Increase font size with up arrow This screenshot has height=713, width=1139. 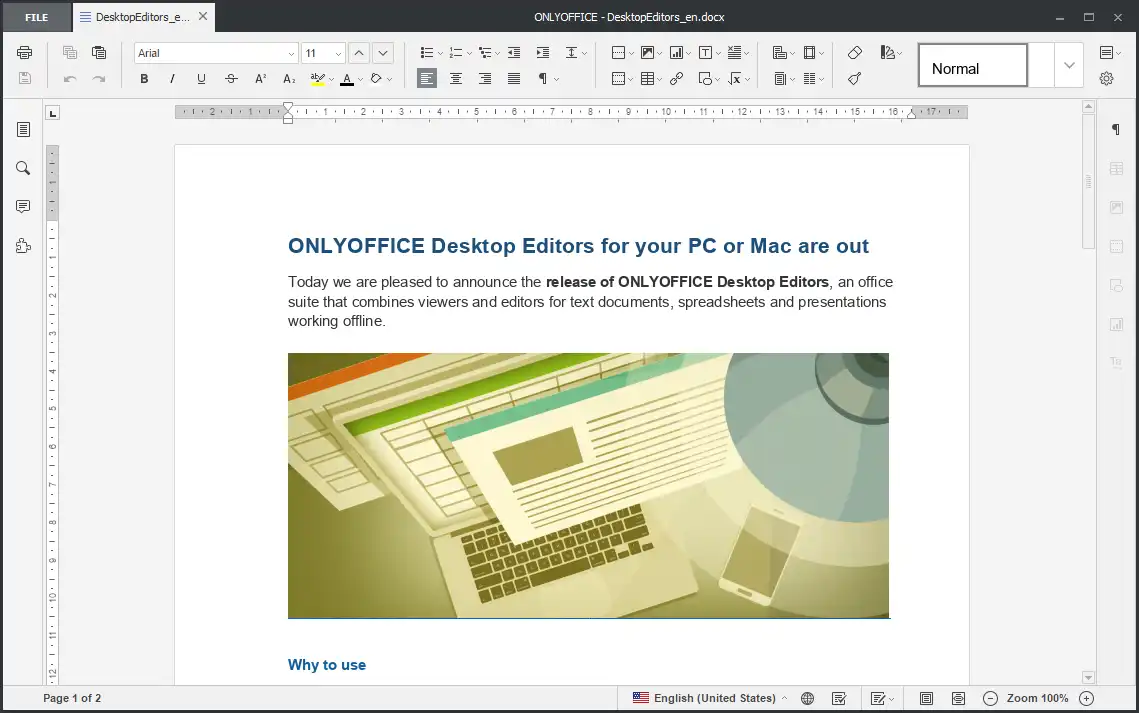(x=359, y=53)
